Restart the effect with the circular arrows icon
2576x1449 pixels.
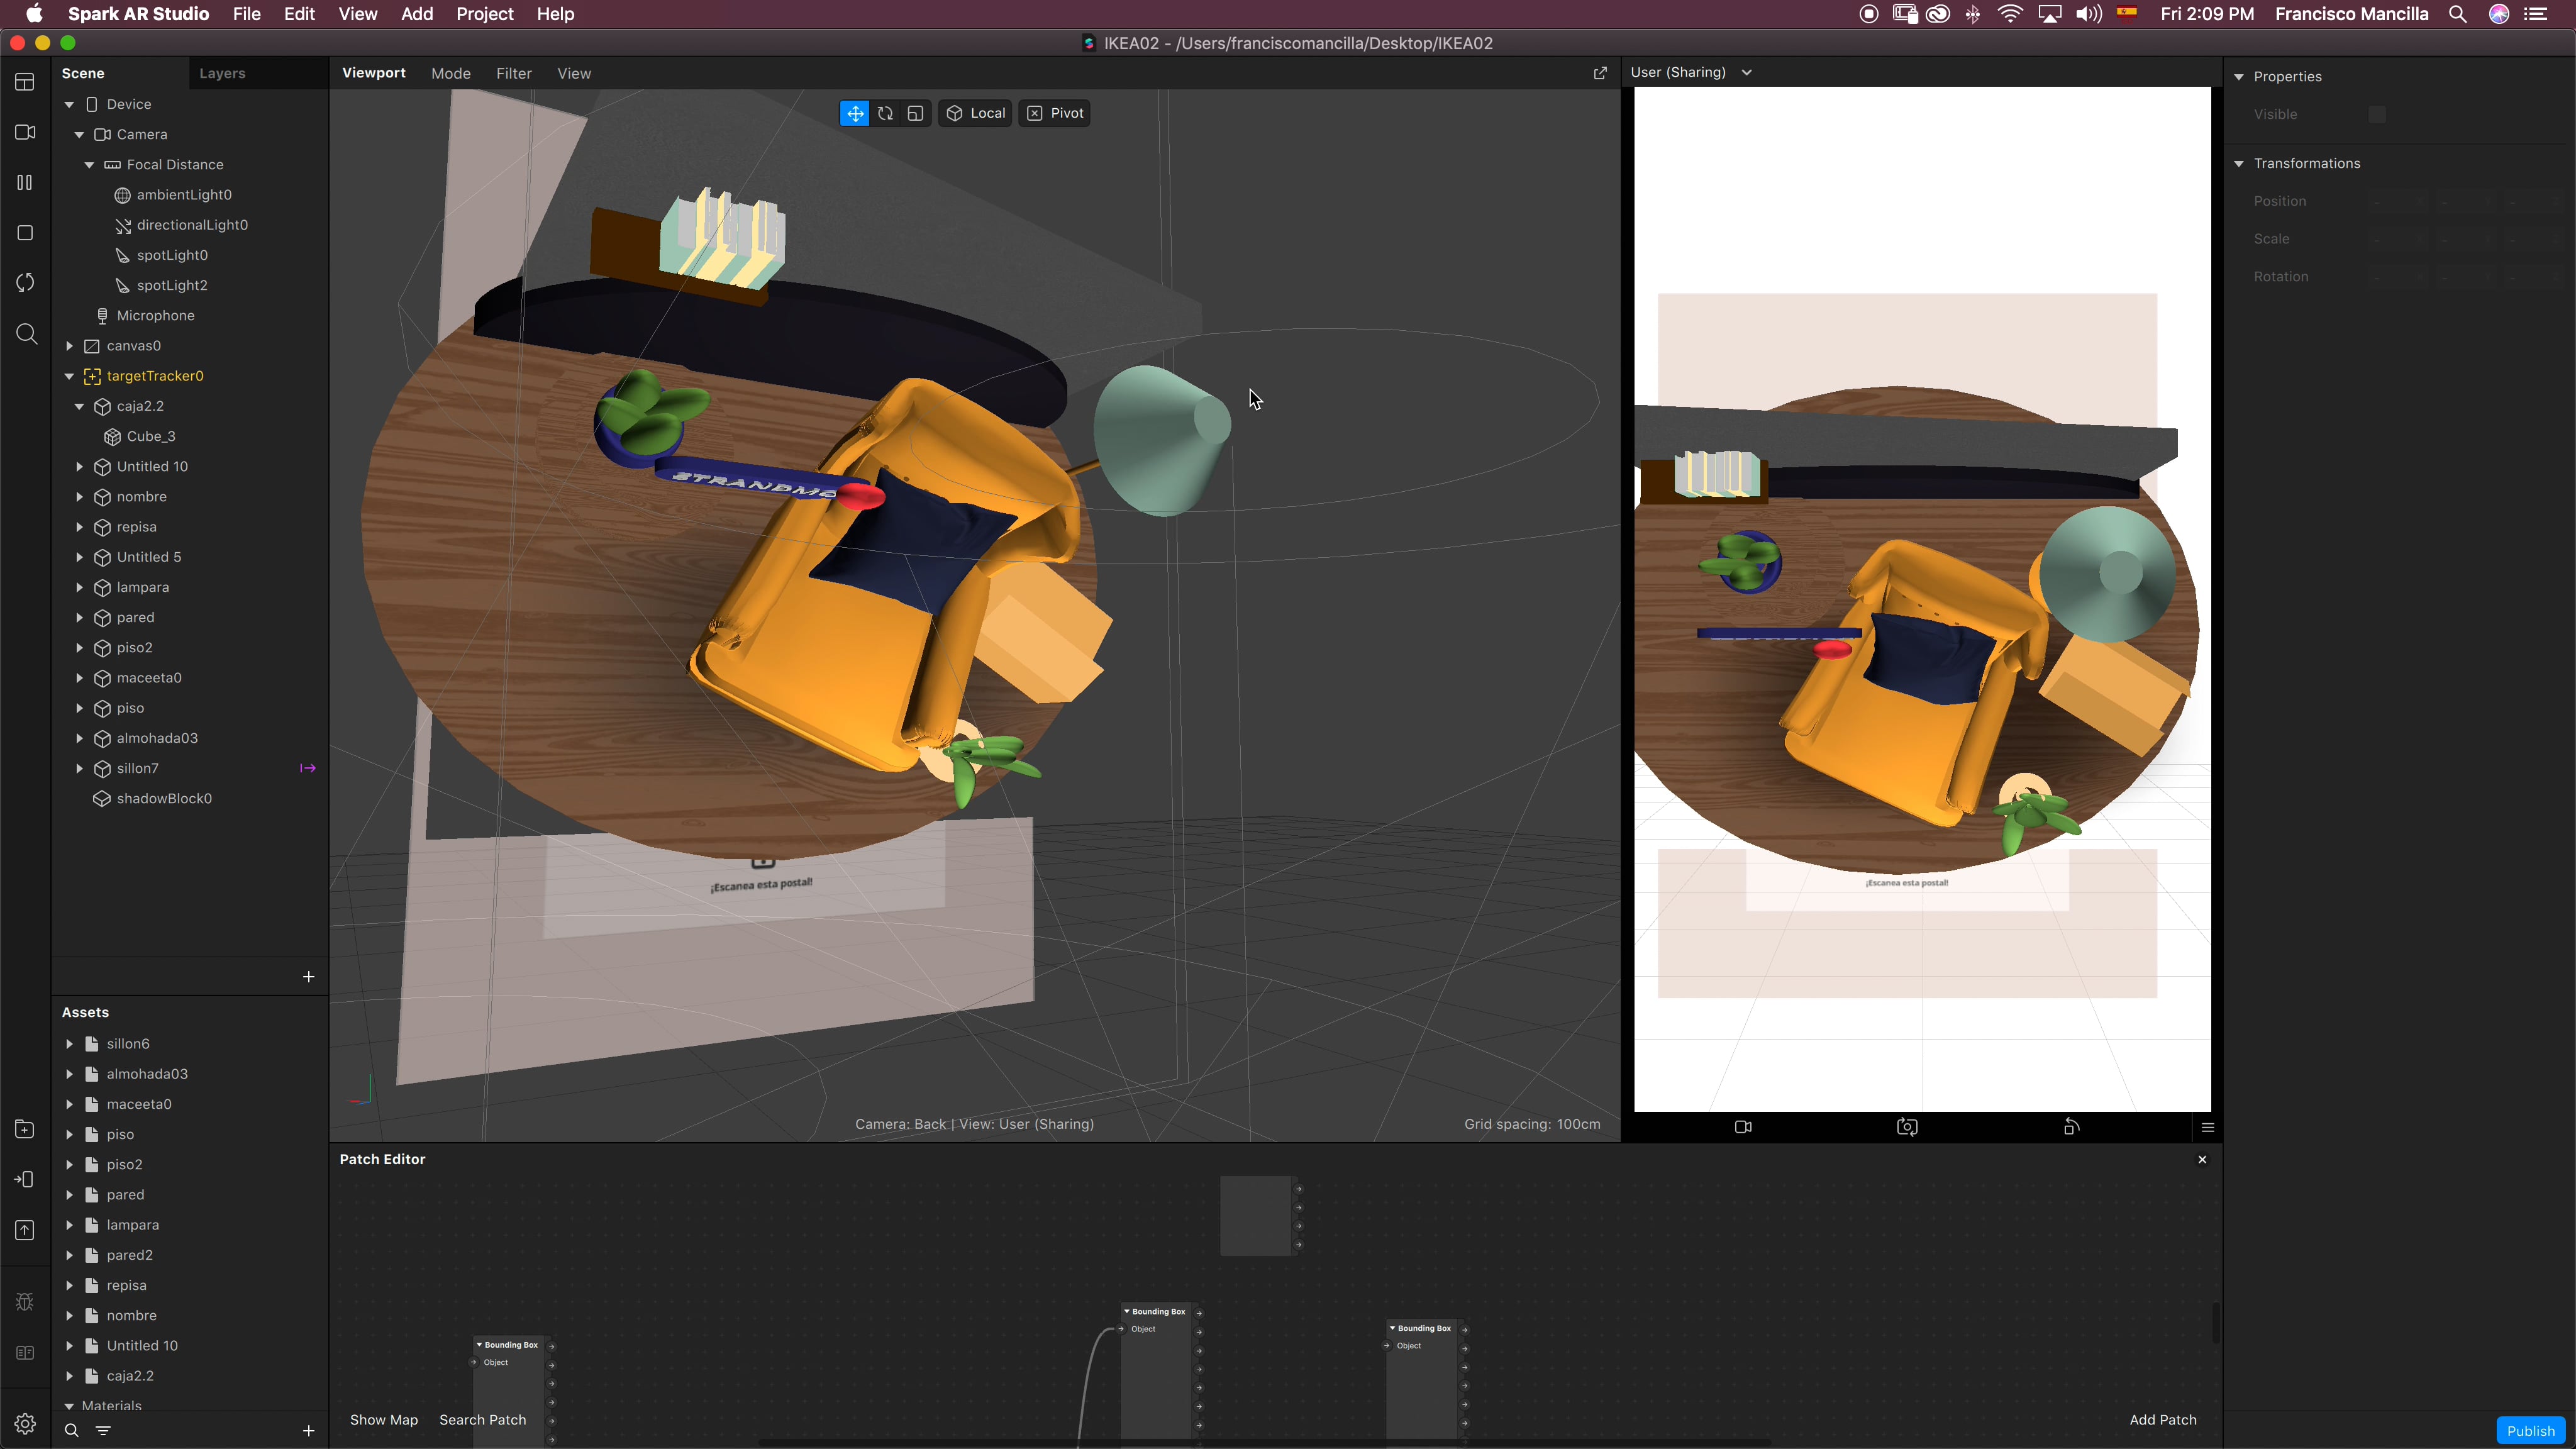(25, 283)
